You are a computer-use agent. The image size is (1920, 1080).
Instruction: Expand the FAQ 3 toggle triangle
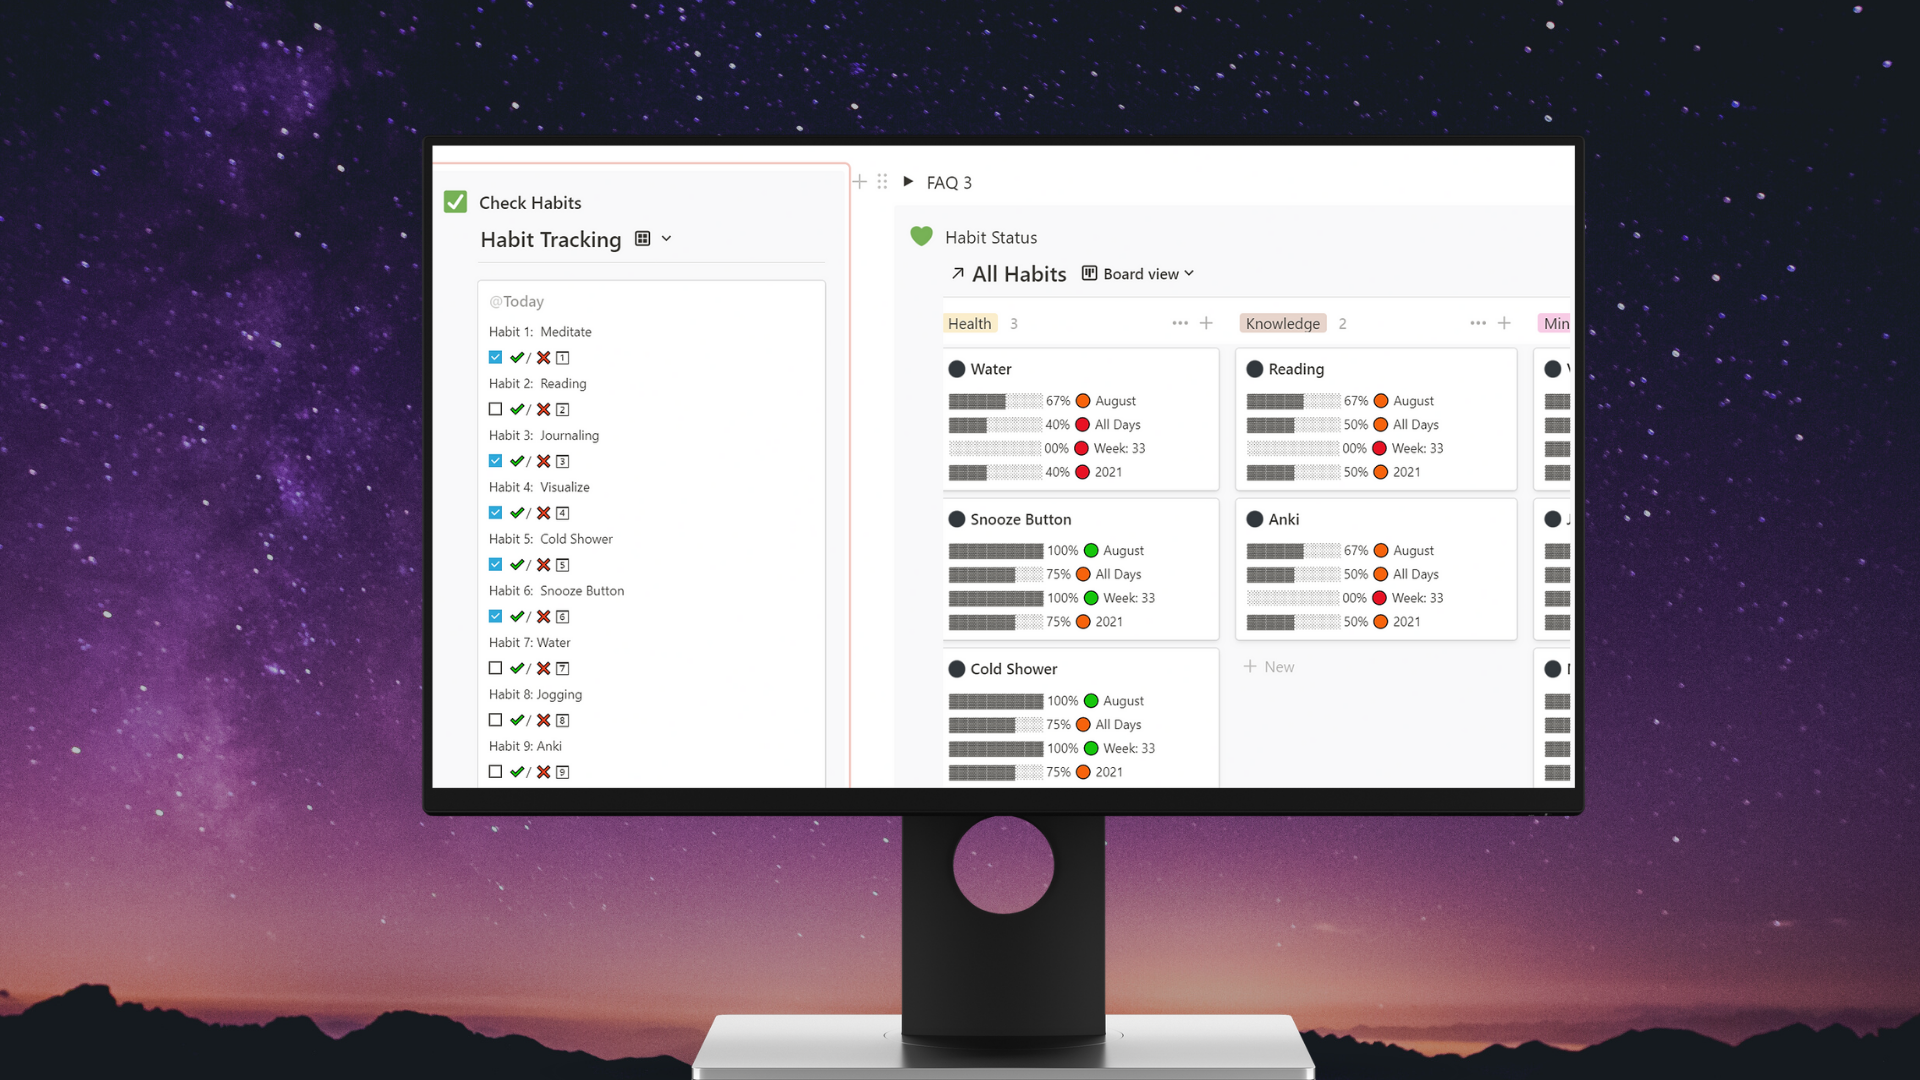point(908,182)
